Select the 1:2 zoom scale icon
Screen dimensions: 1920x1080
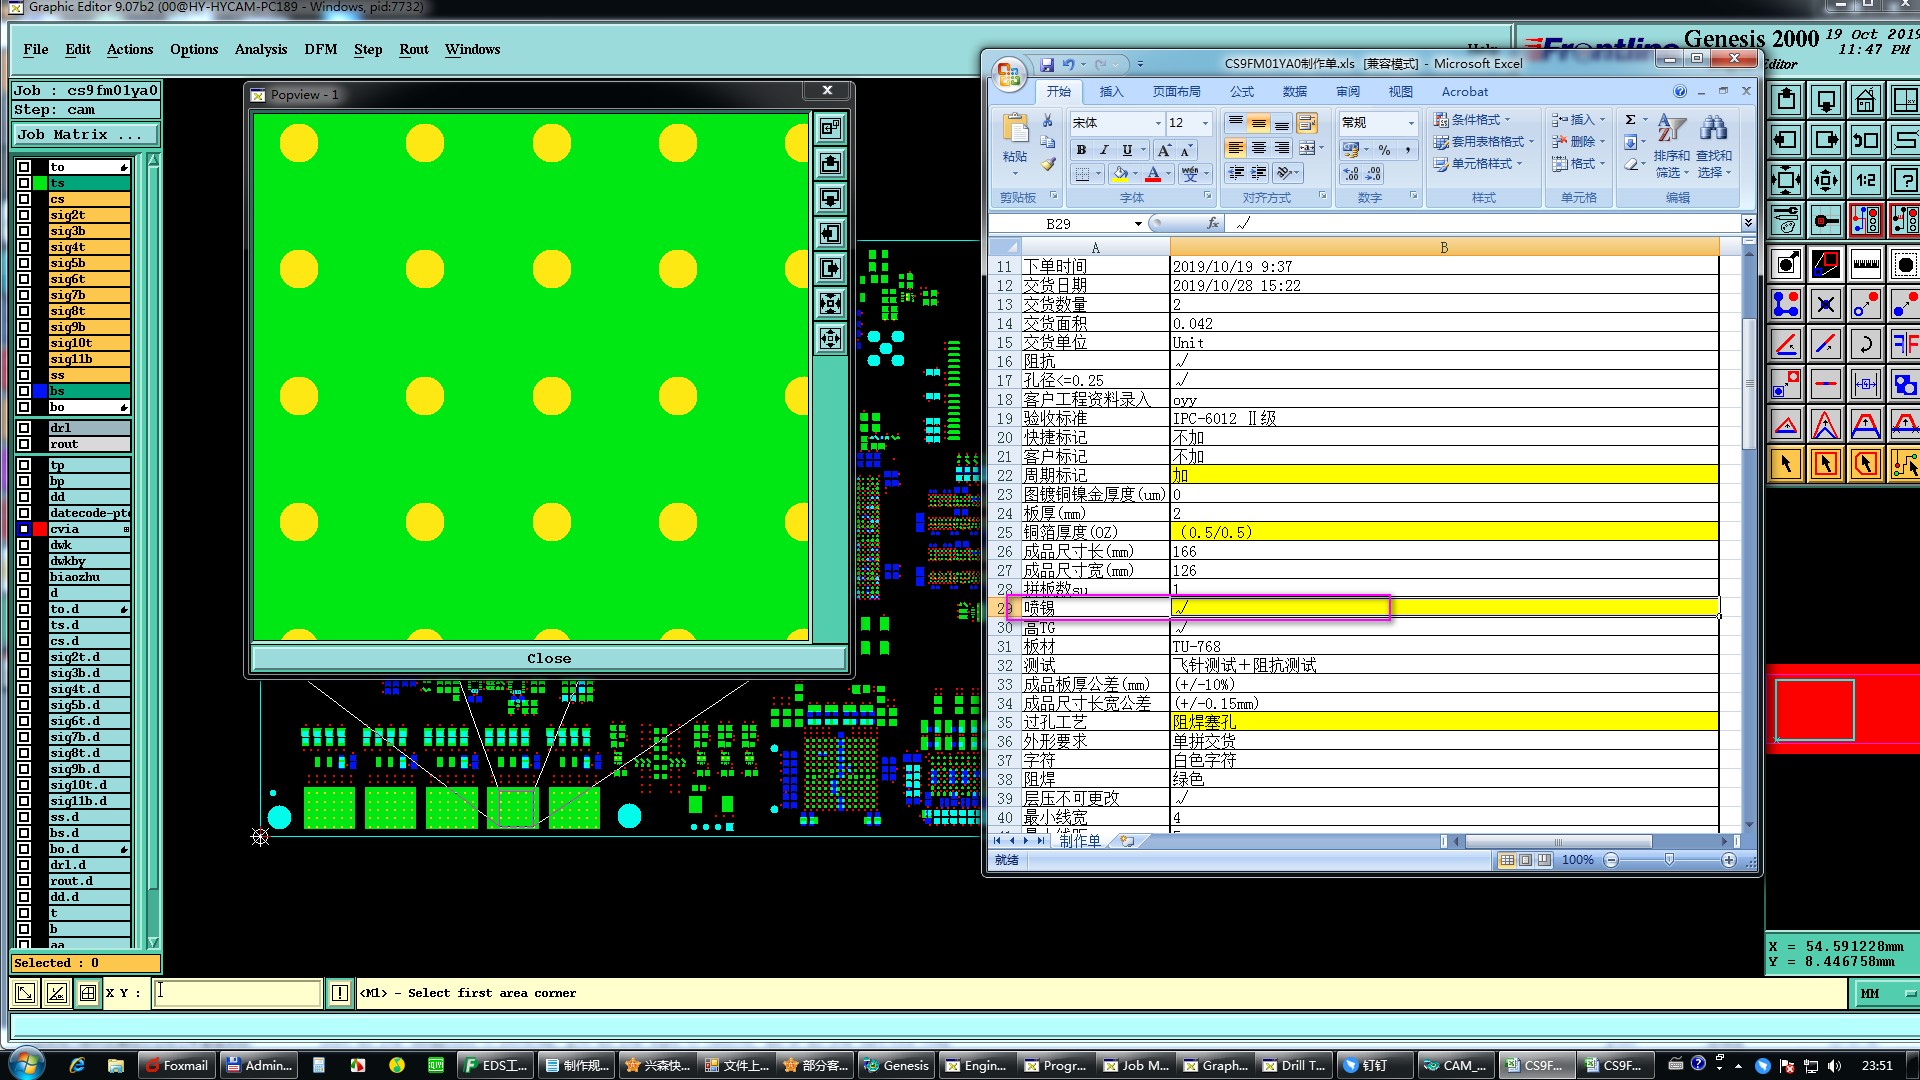tap(1865, 181)
